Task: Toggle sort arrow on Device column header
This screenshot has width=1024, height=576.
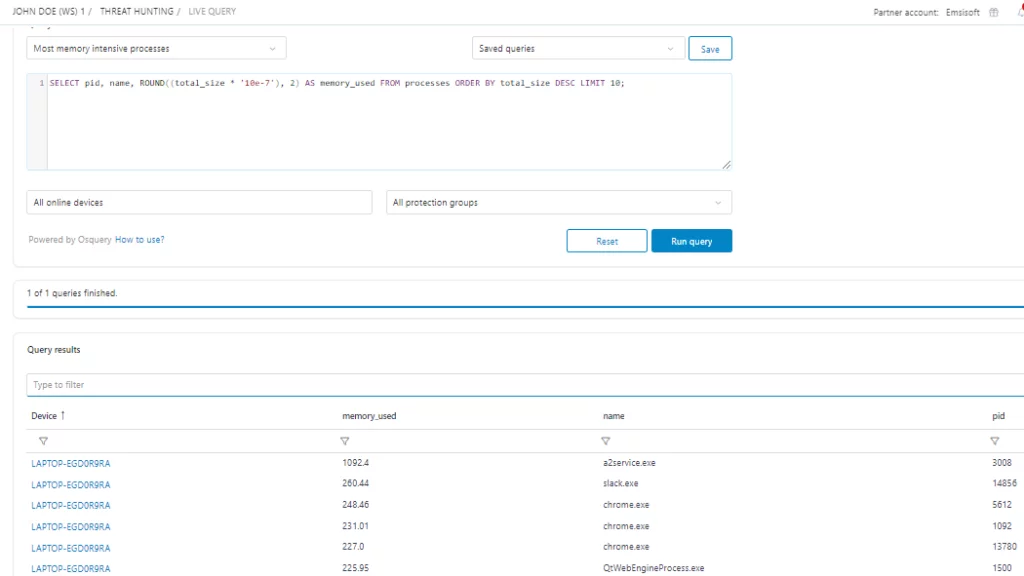Action: click(64, 416)
